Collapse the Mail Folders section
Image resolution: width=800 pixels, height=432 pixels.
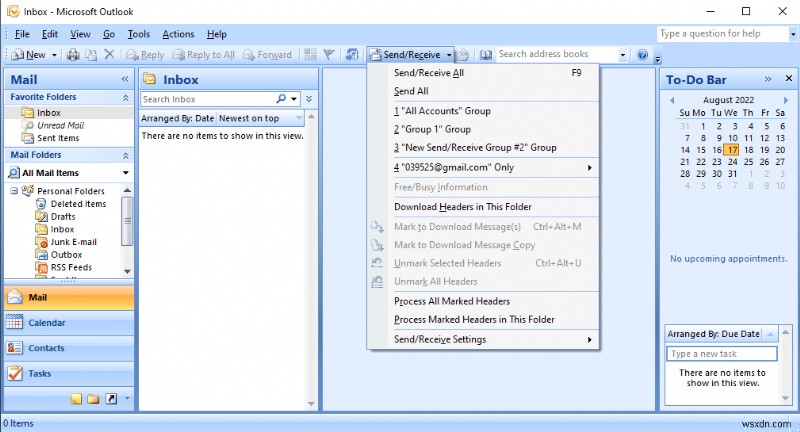[x=126, y=155]
